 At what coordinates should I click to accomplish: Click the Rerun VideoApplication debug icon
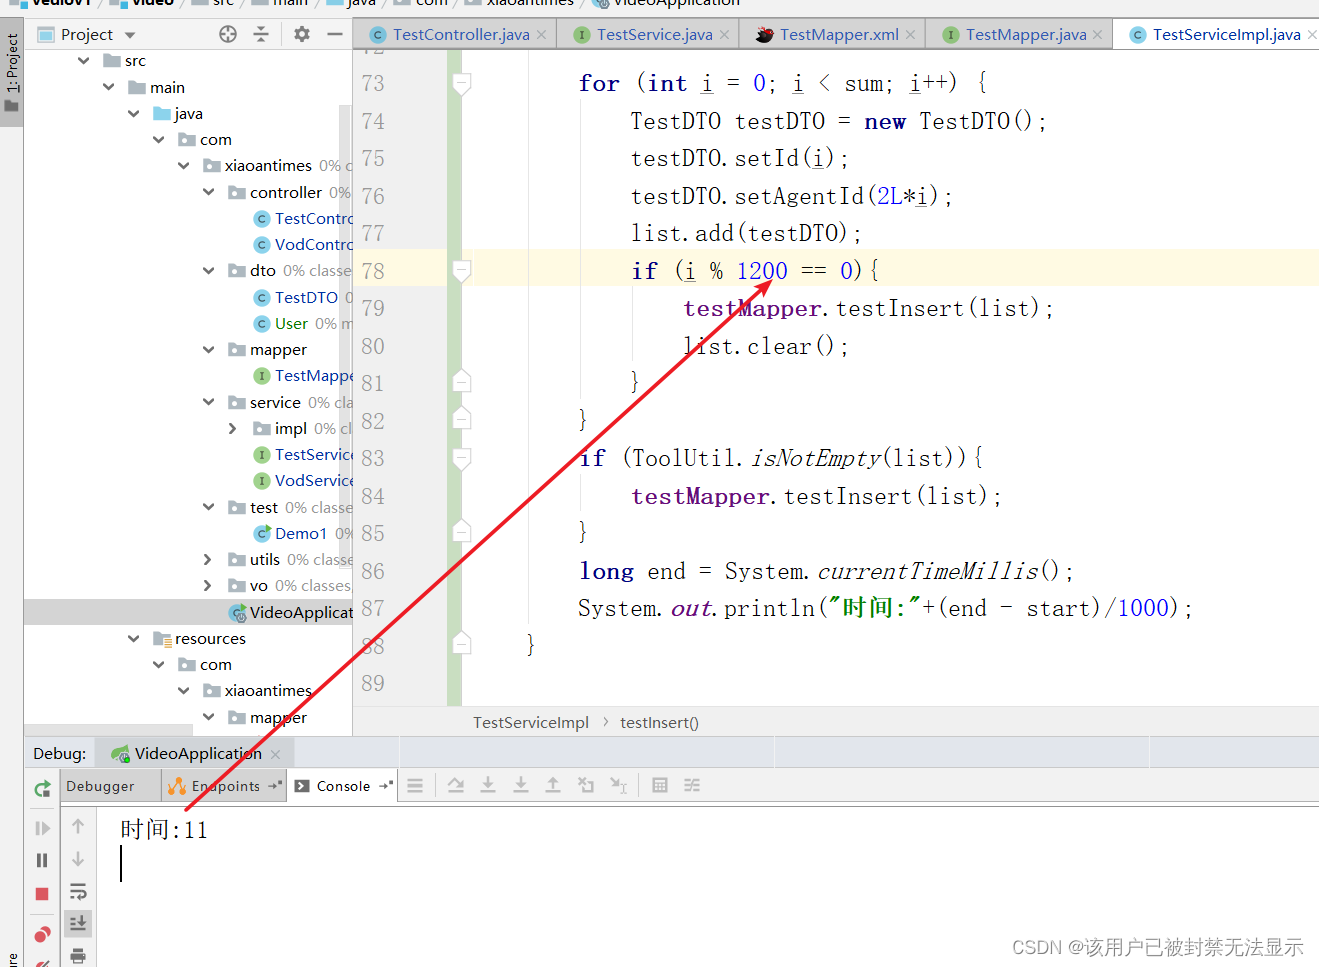(42, 788)
